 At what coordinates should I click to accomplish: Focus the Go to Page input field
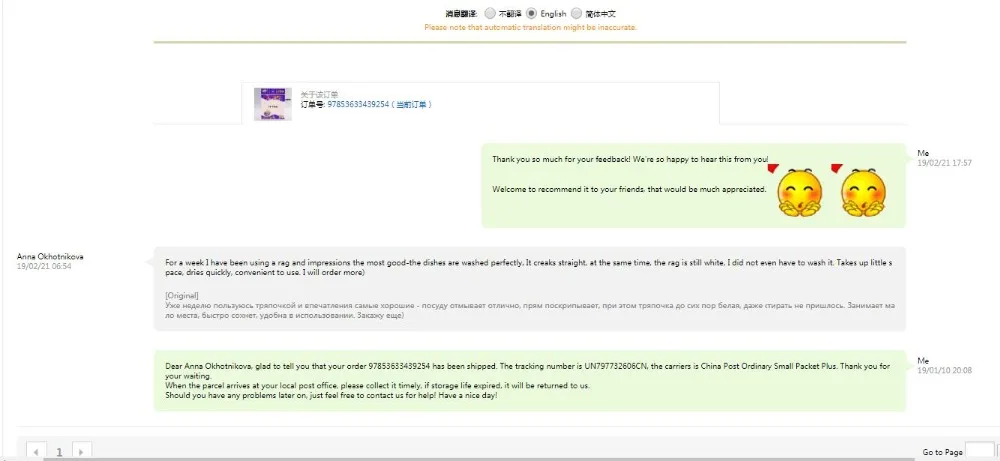click(x=980, y=450)
